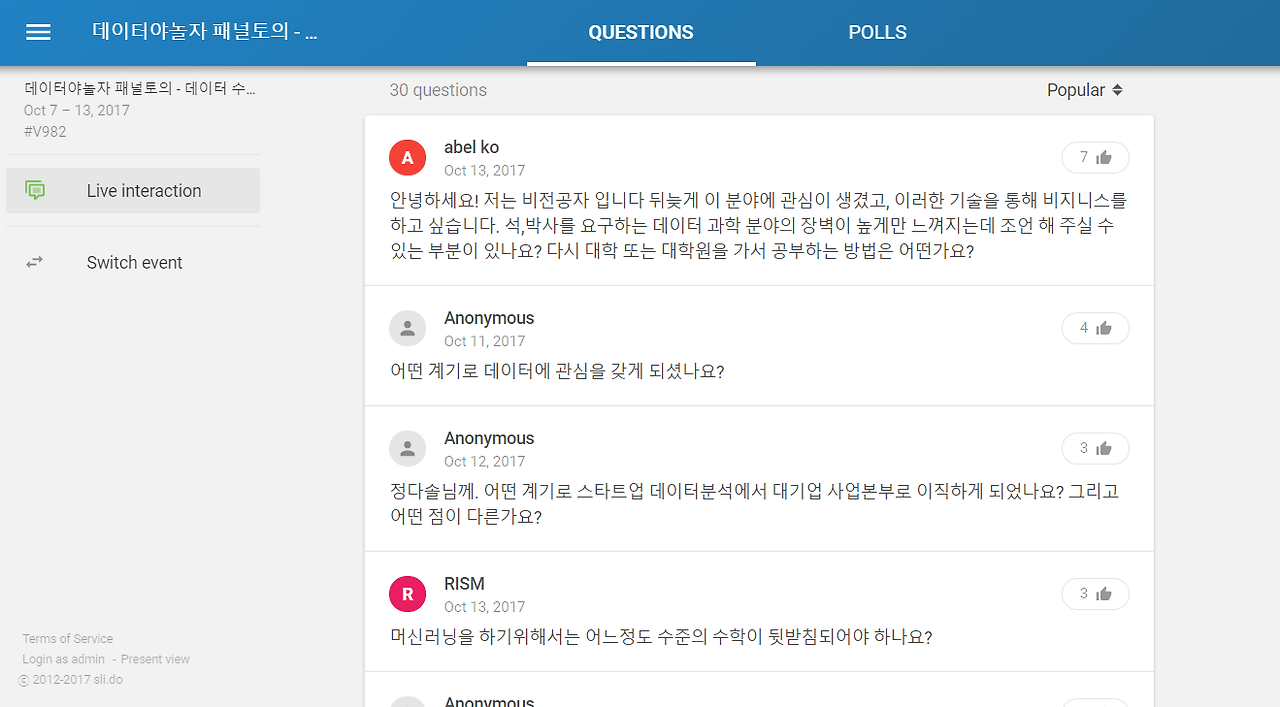Toggle like on the Oct 12 Anonymous question
Screen dimensions: 1280x707
[x=1095, y=448]
